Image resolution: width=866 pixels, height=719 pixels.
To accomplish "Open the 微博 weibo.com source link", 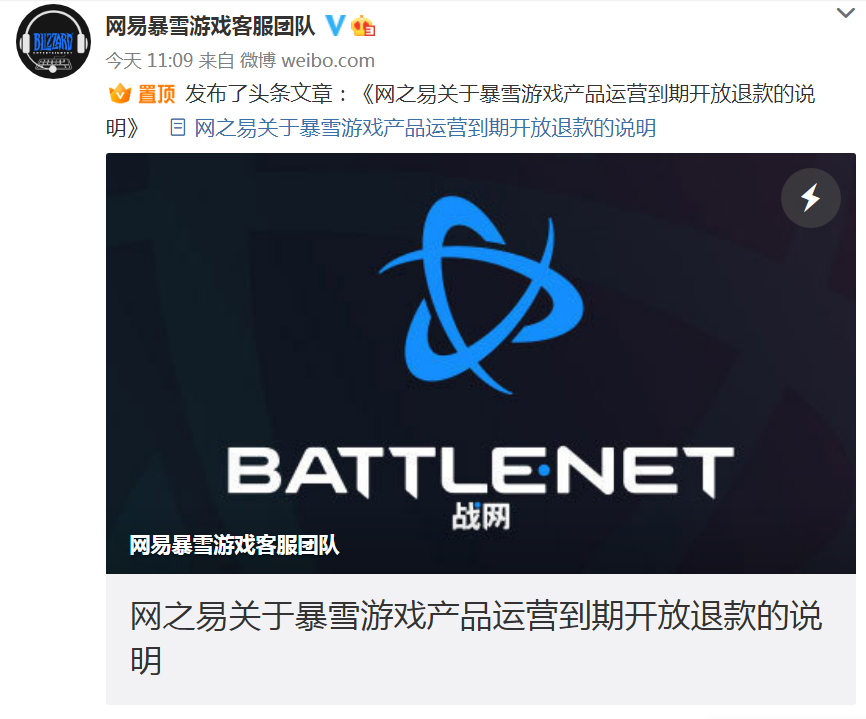I will point(307,60).
